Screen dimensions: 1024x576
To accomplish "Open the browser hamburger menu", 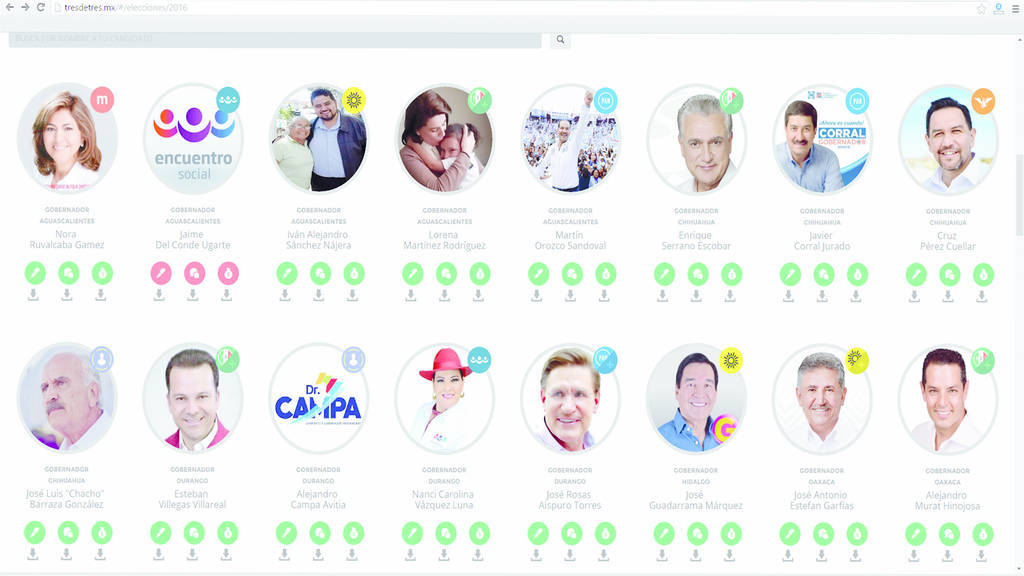I will click(1016, 8).
